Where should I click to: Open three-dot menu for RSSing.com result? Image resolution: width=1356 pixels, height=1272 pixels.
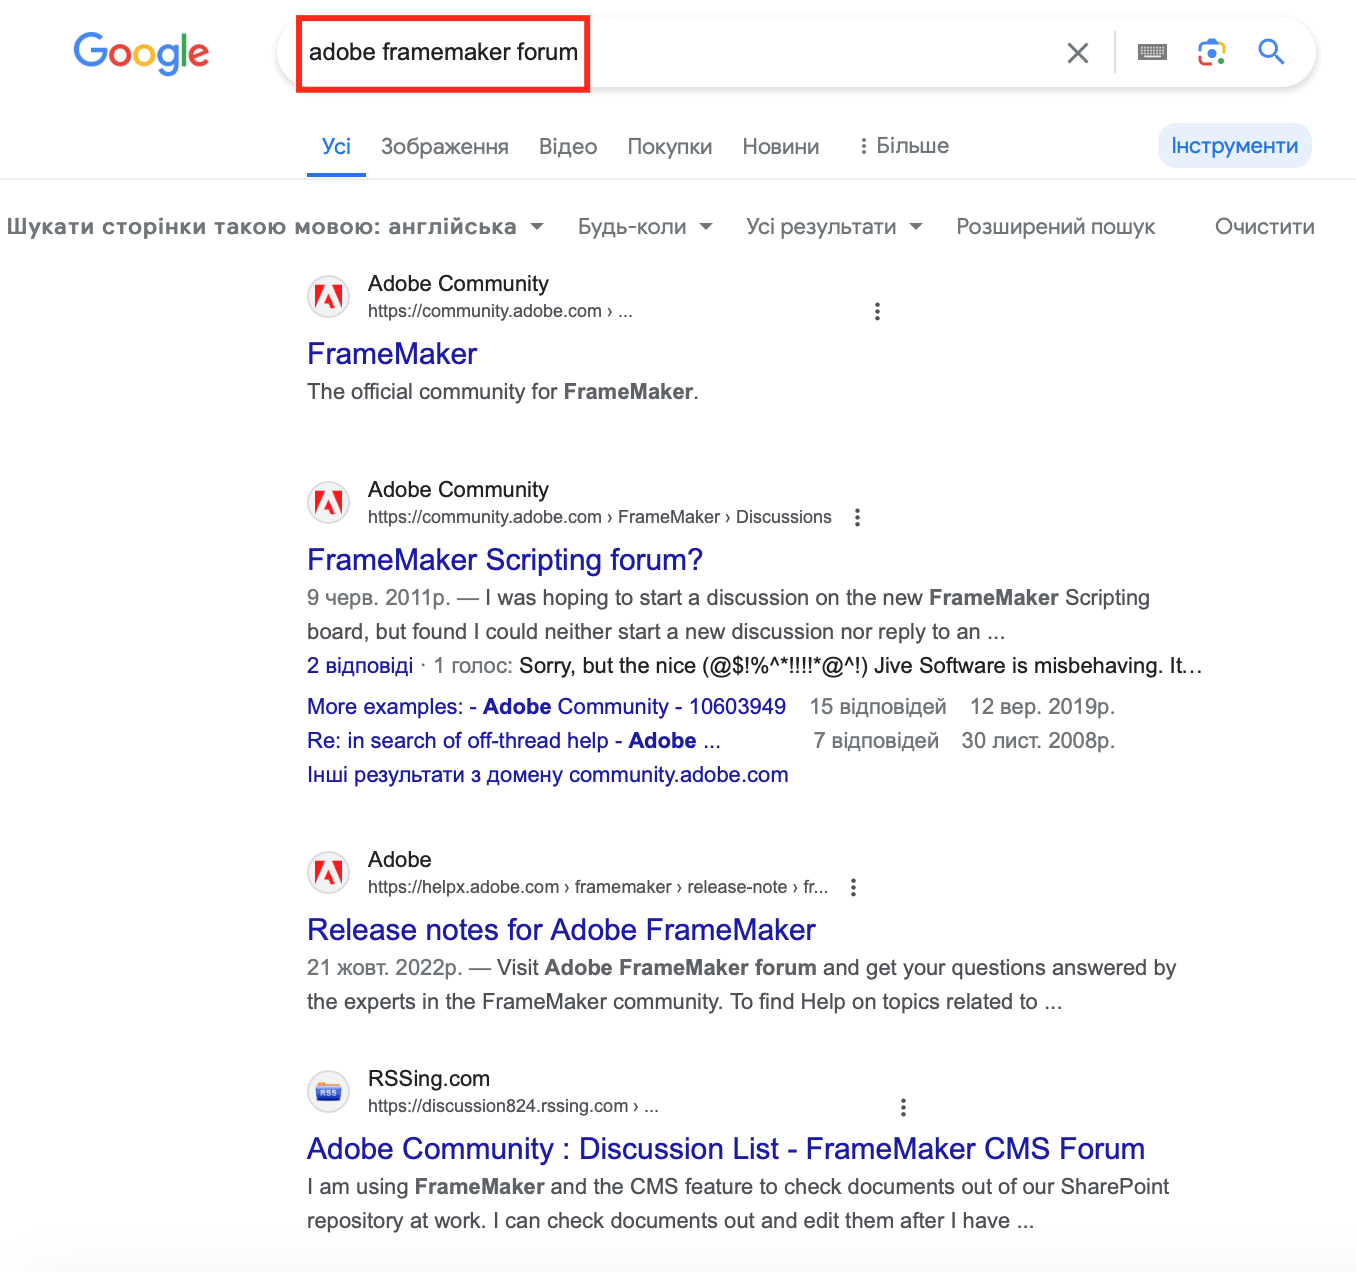tap(903, 1107)
